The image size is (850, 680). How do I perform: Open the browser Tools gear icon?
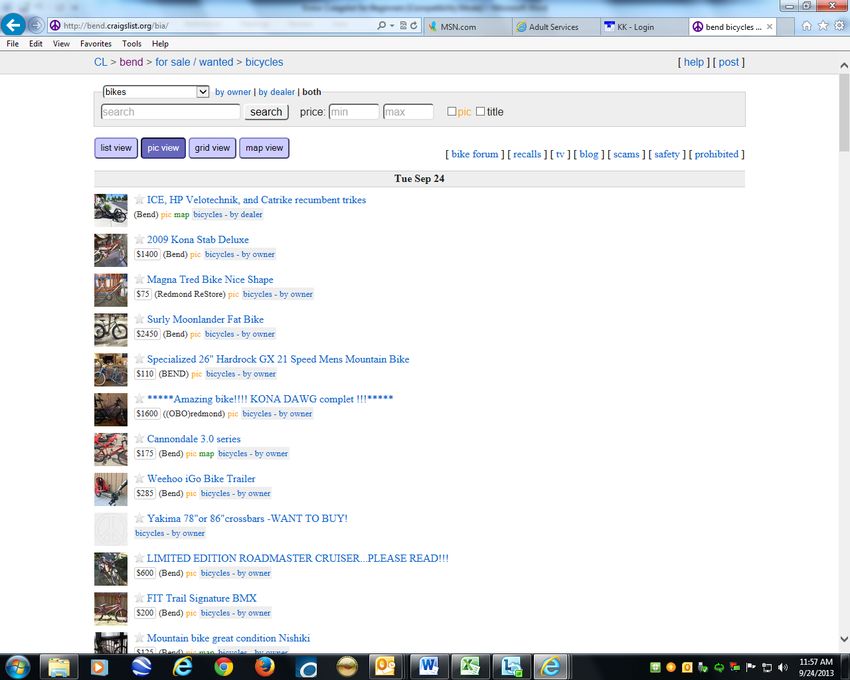click(839, 25)
